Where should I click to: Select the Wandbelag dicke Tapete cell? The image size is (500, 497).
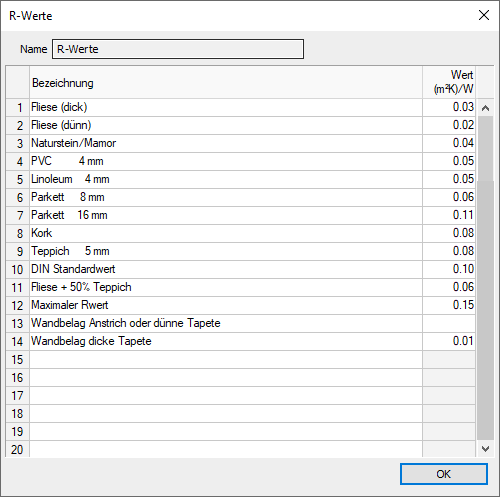point(226,341)
